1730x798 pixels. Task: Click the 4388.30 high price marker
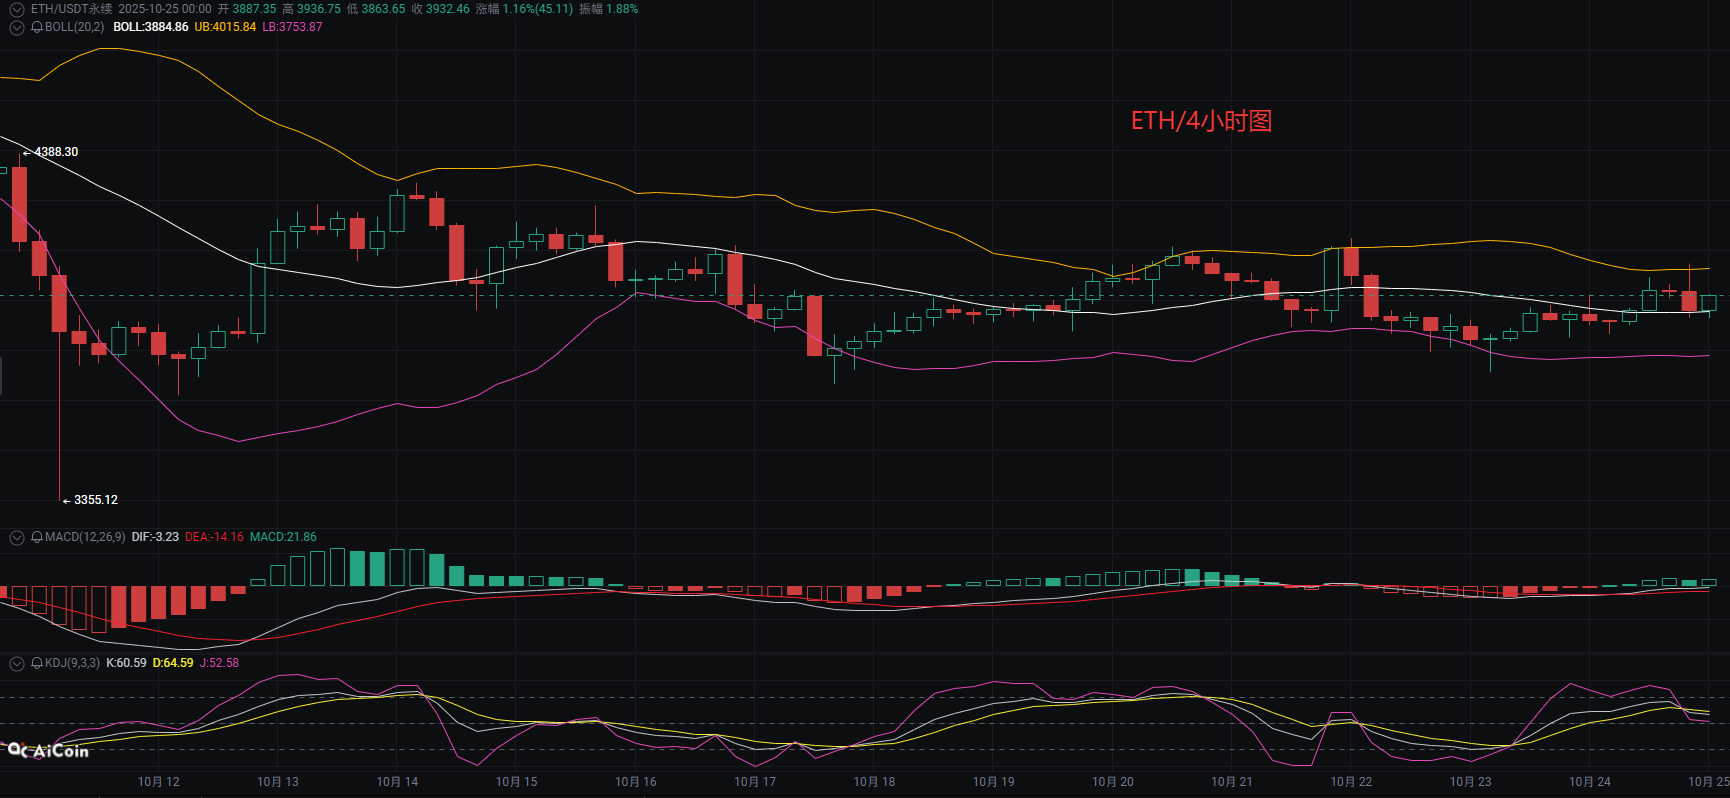click(x=56, y=152)
